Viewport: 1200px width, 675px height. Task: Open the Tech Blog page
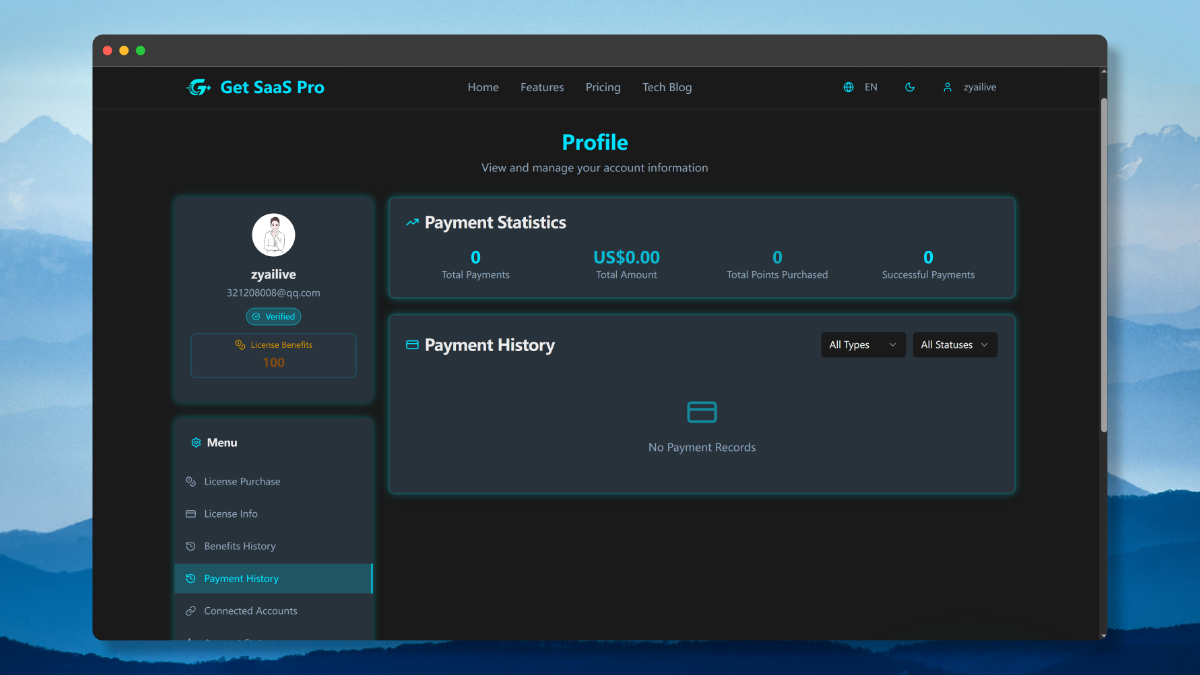pyautogui.click(x=667, y=87)
